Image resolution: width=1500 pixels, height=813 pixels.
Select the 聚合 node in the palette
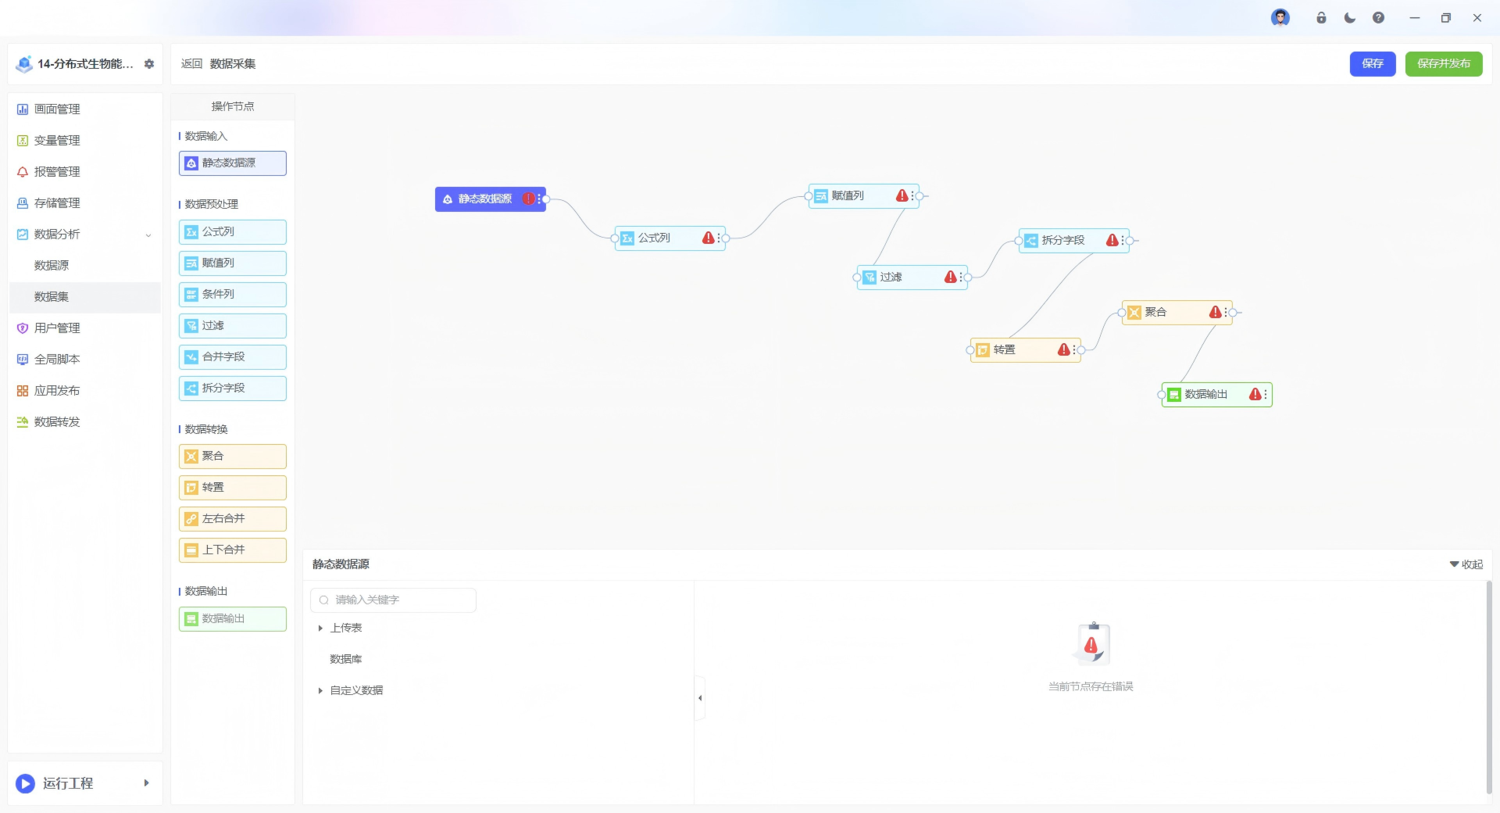coord(233,456)
